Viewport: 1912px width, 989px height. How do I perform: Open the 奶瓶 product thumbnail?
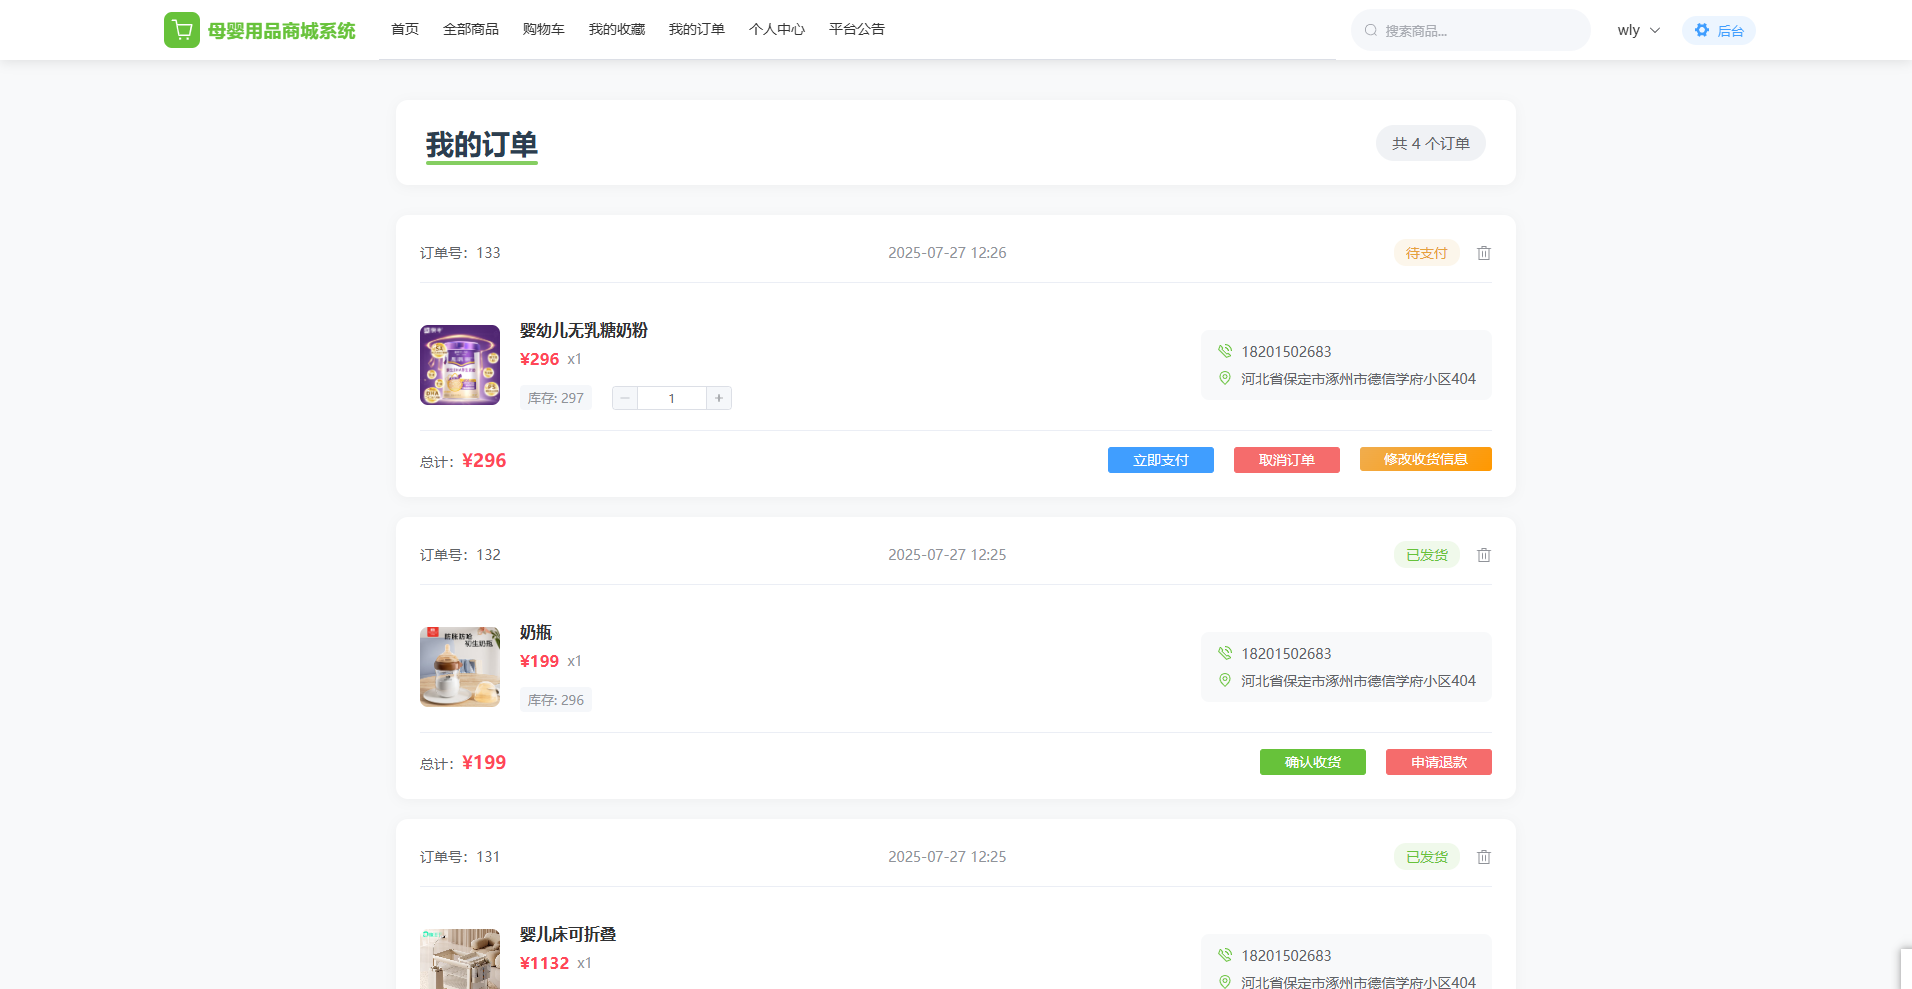point(460,667)
